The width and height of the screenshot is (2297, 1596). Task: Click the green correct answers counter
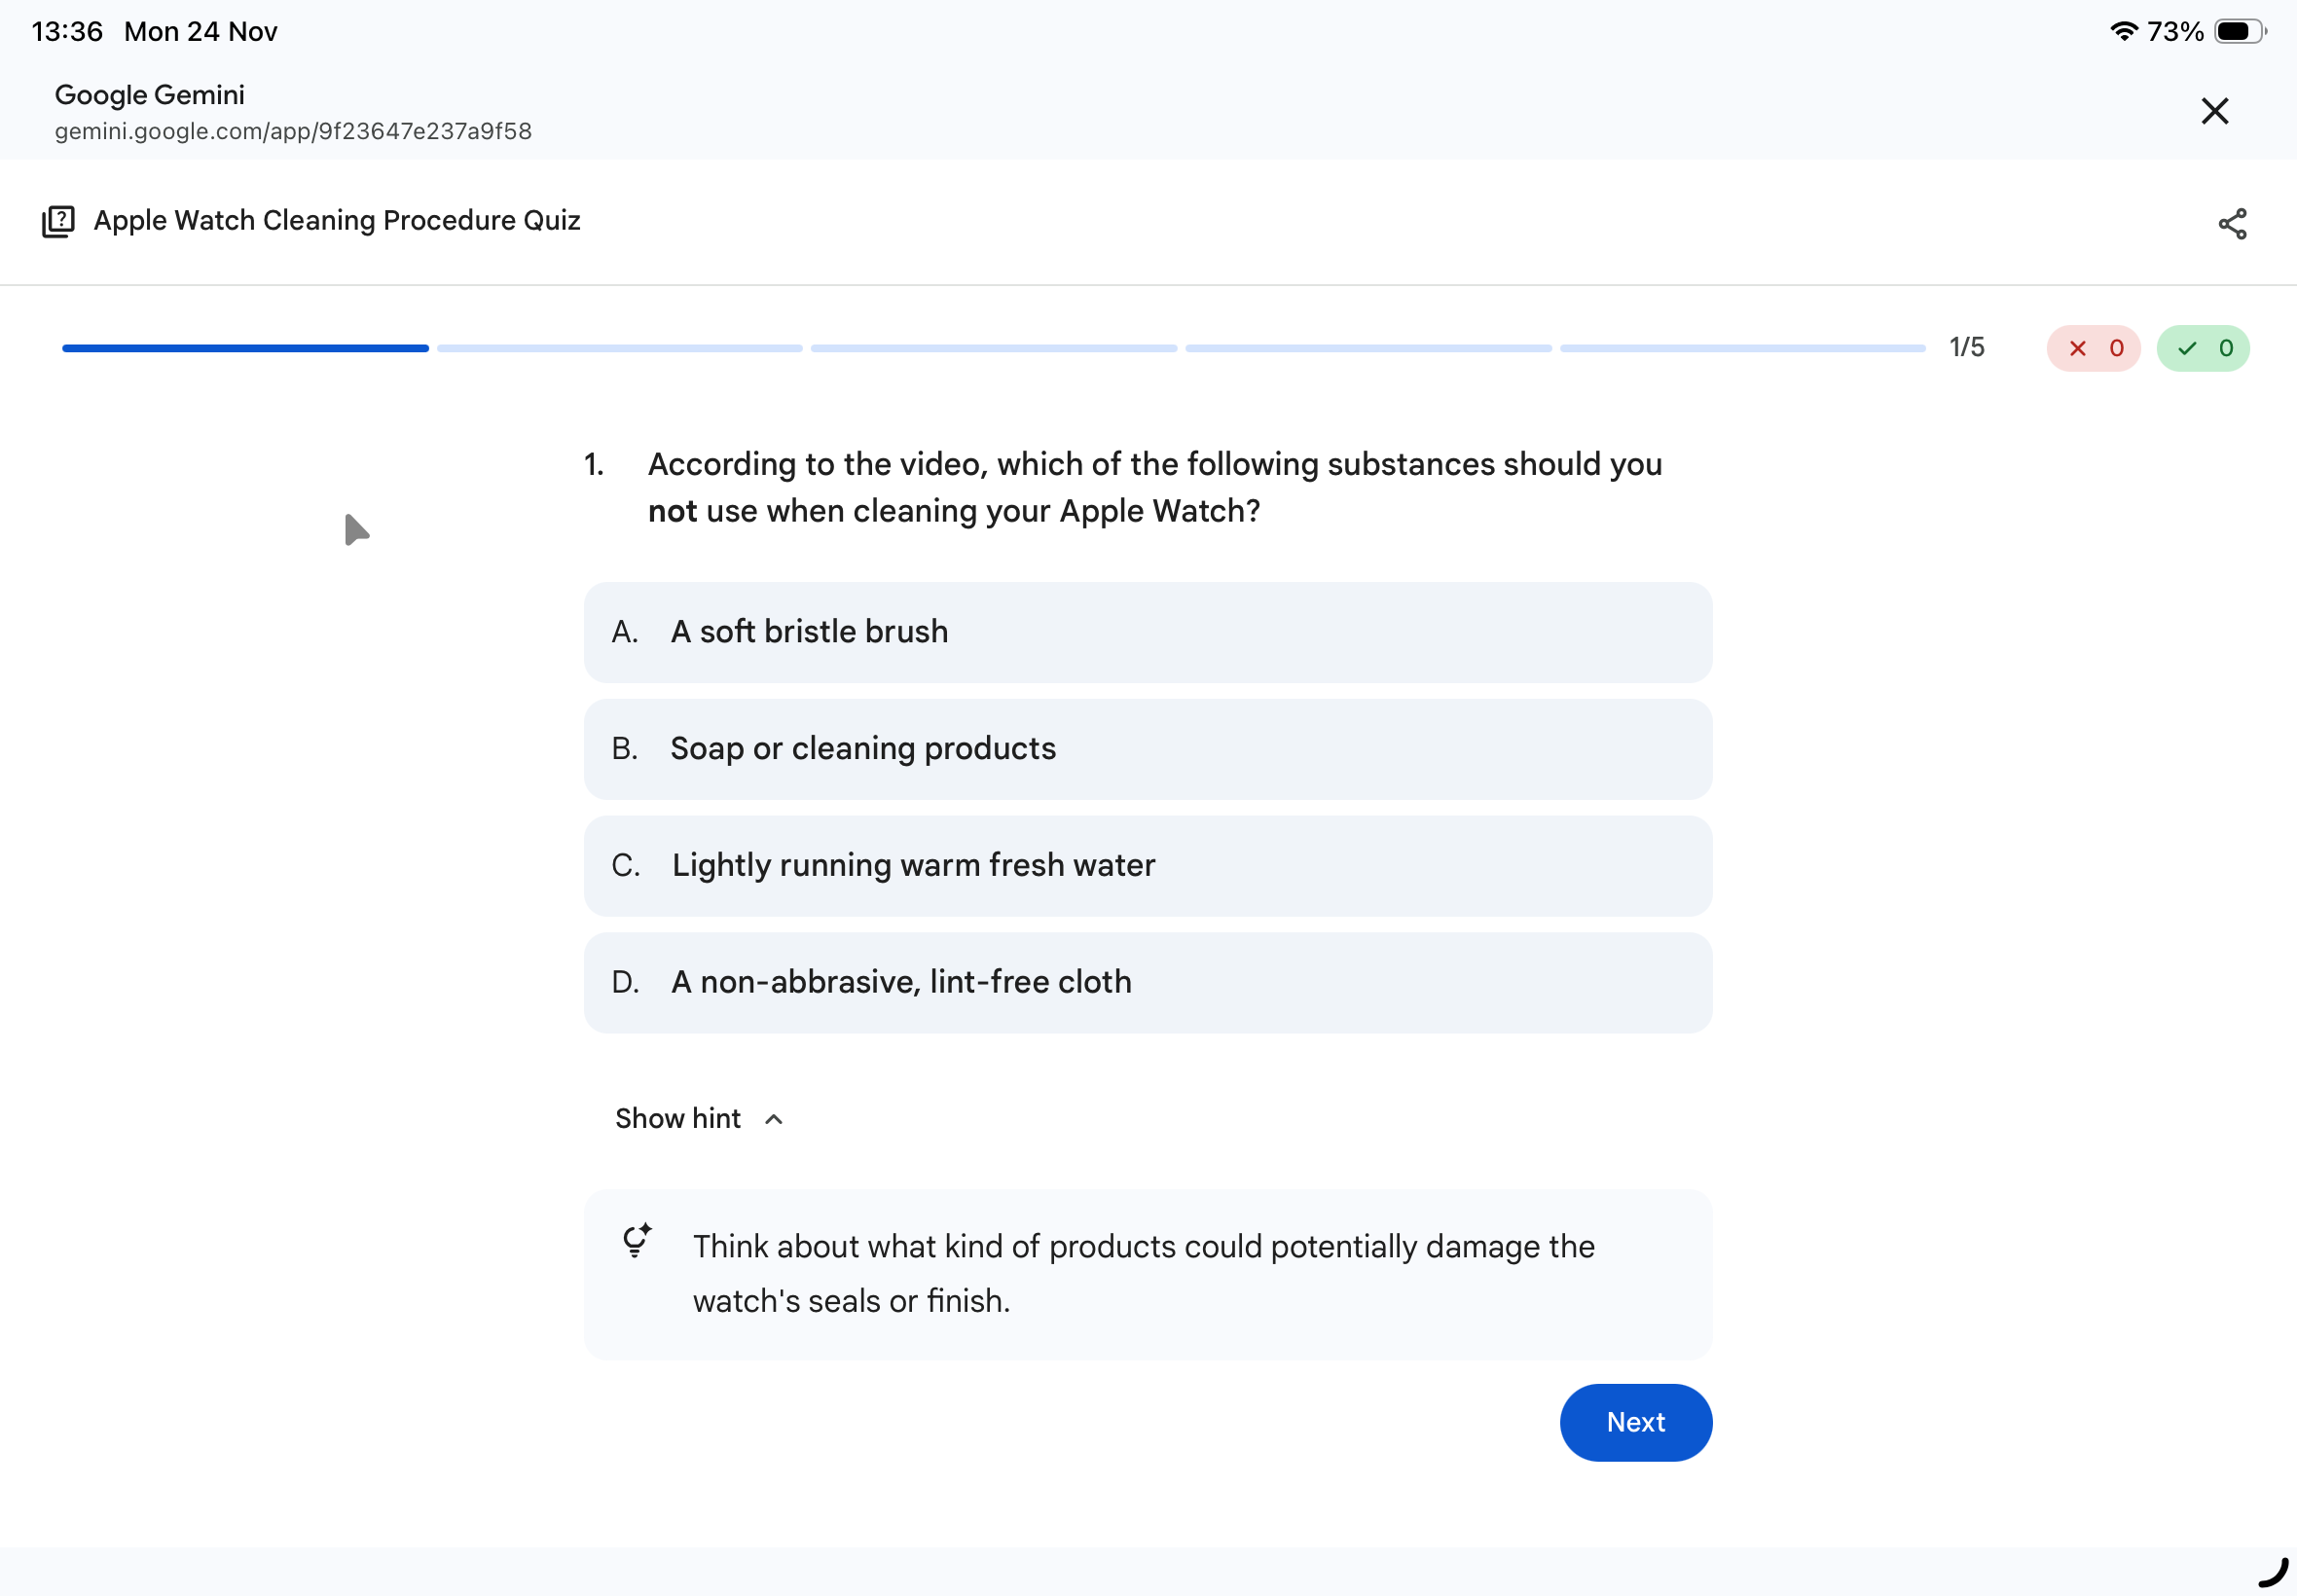pyautogui.click(x=2203, y=347)
